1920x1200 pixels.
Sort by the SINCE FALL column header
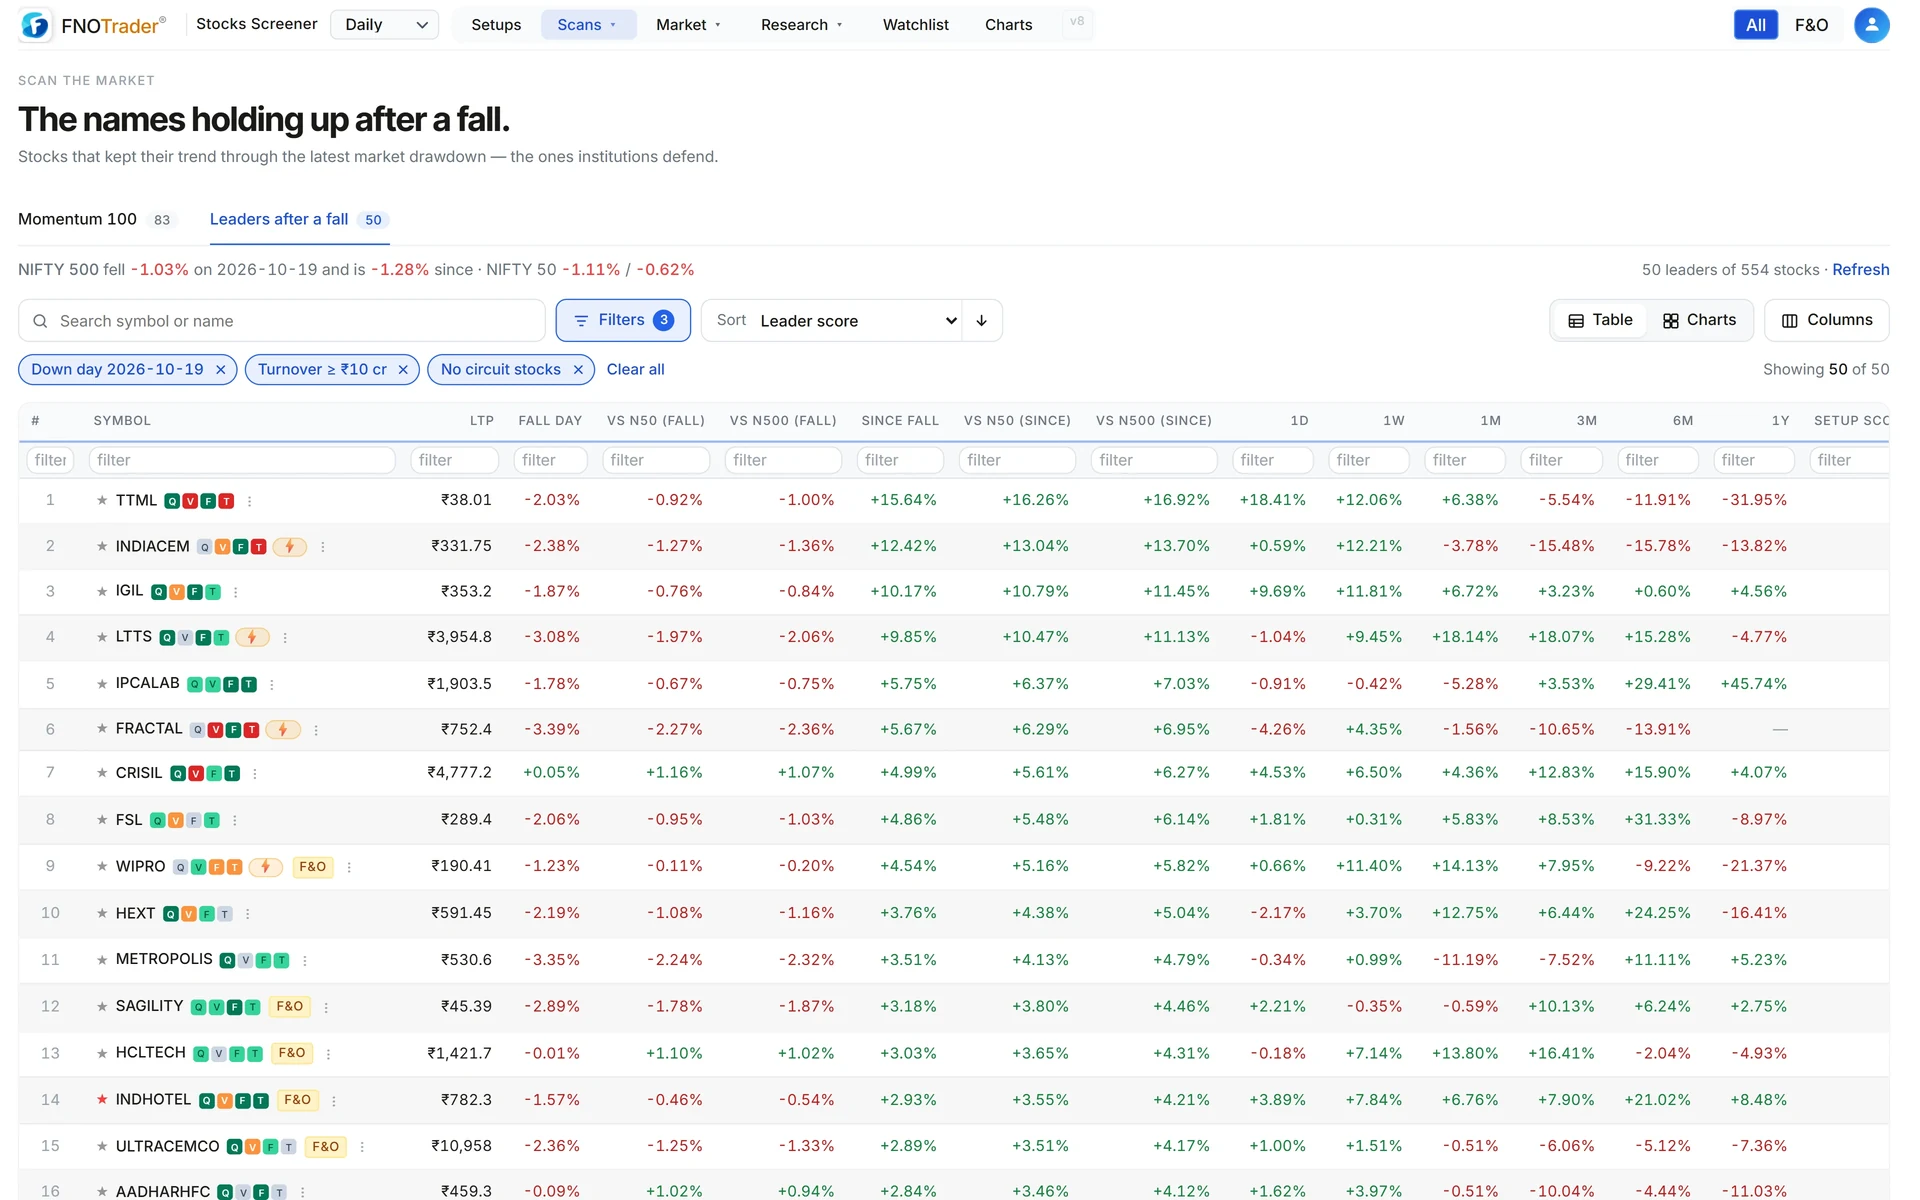click(x=900, y=421)
